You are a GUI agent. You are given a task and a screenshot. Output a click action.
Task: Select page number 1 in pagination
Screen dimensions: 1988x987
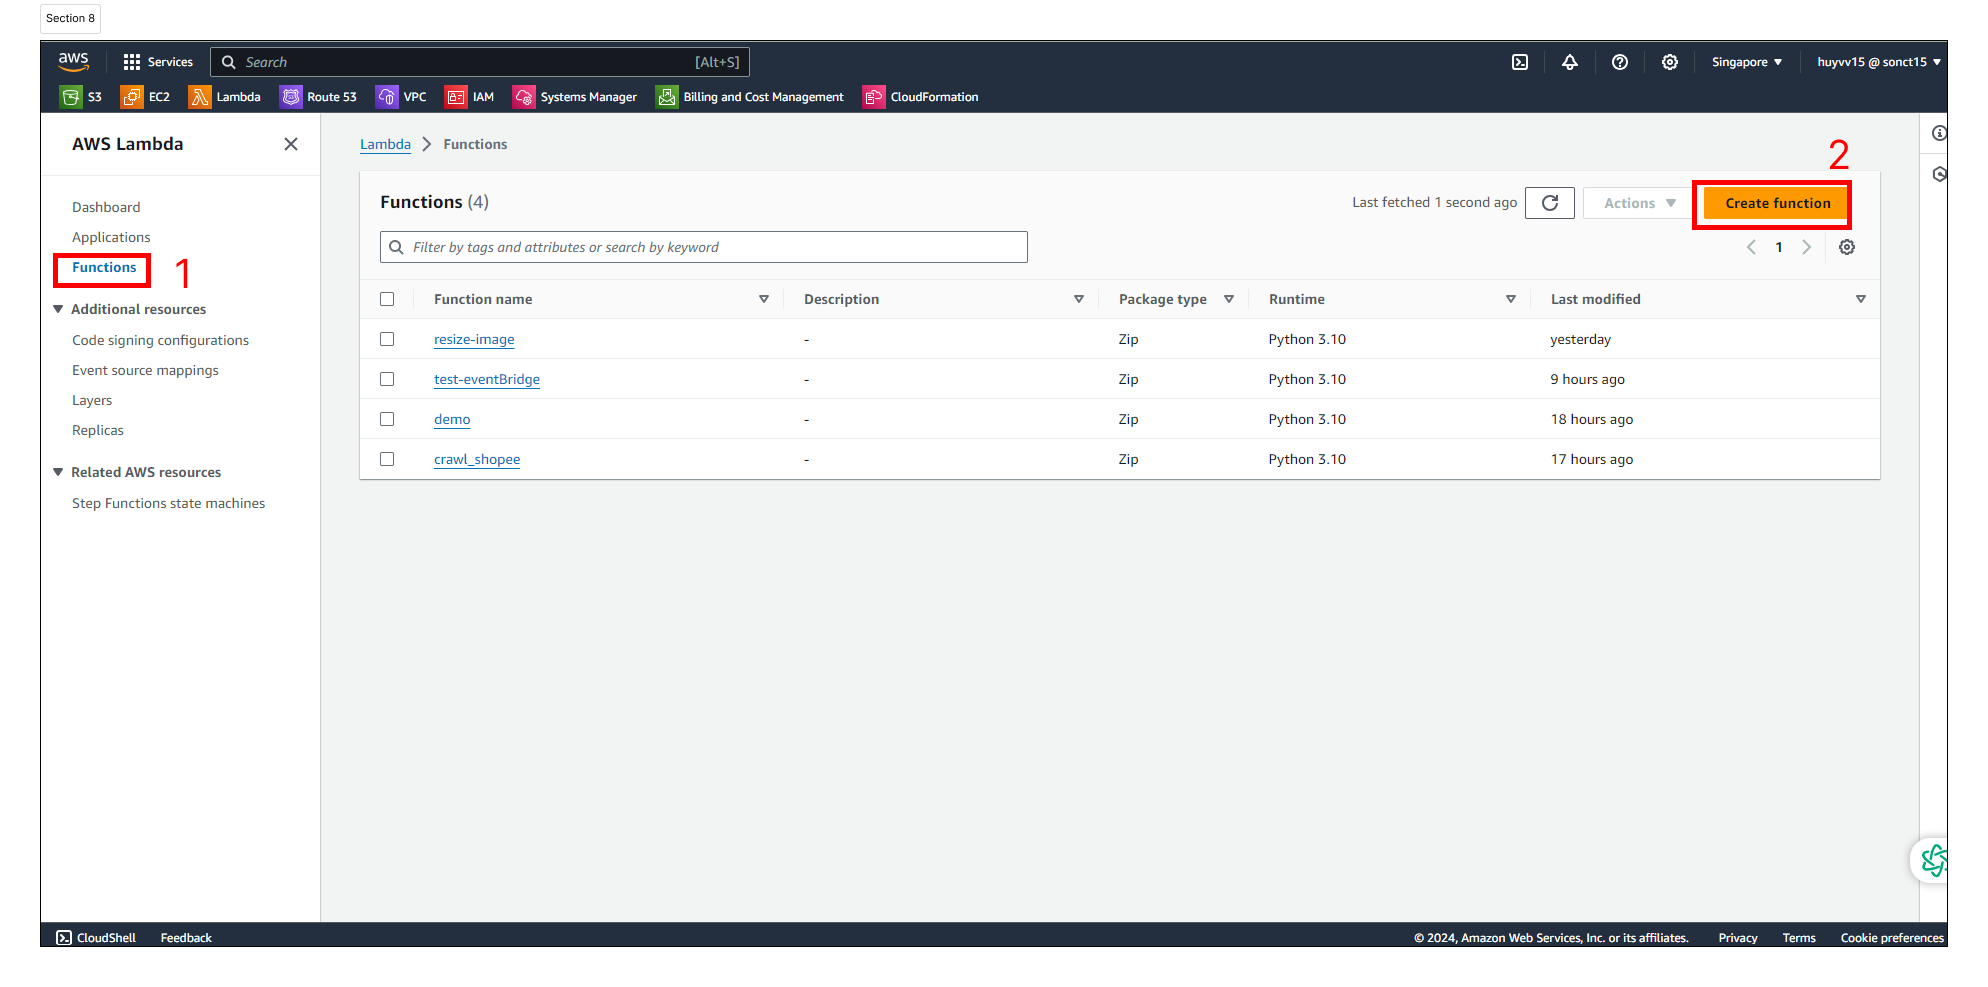pyautogui.click(x=1779, y=247)
